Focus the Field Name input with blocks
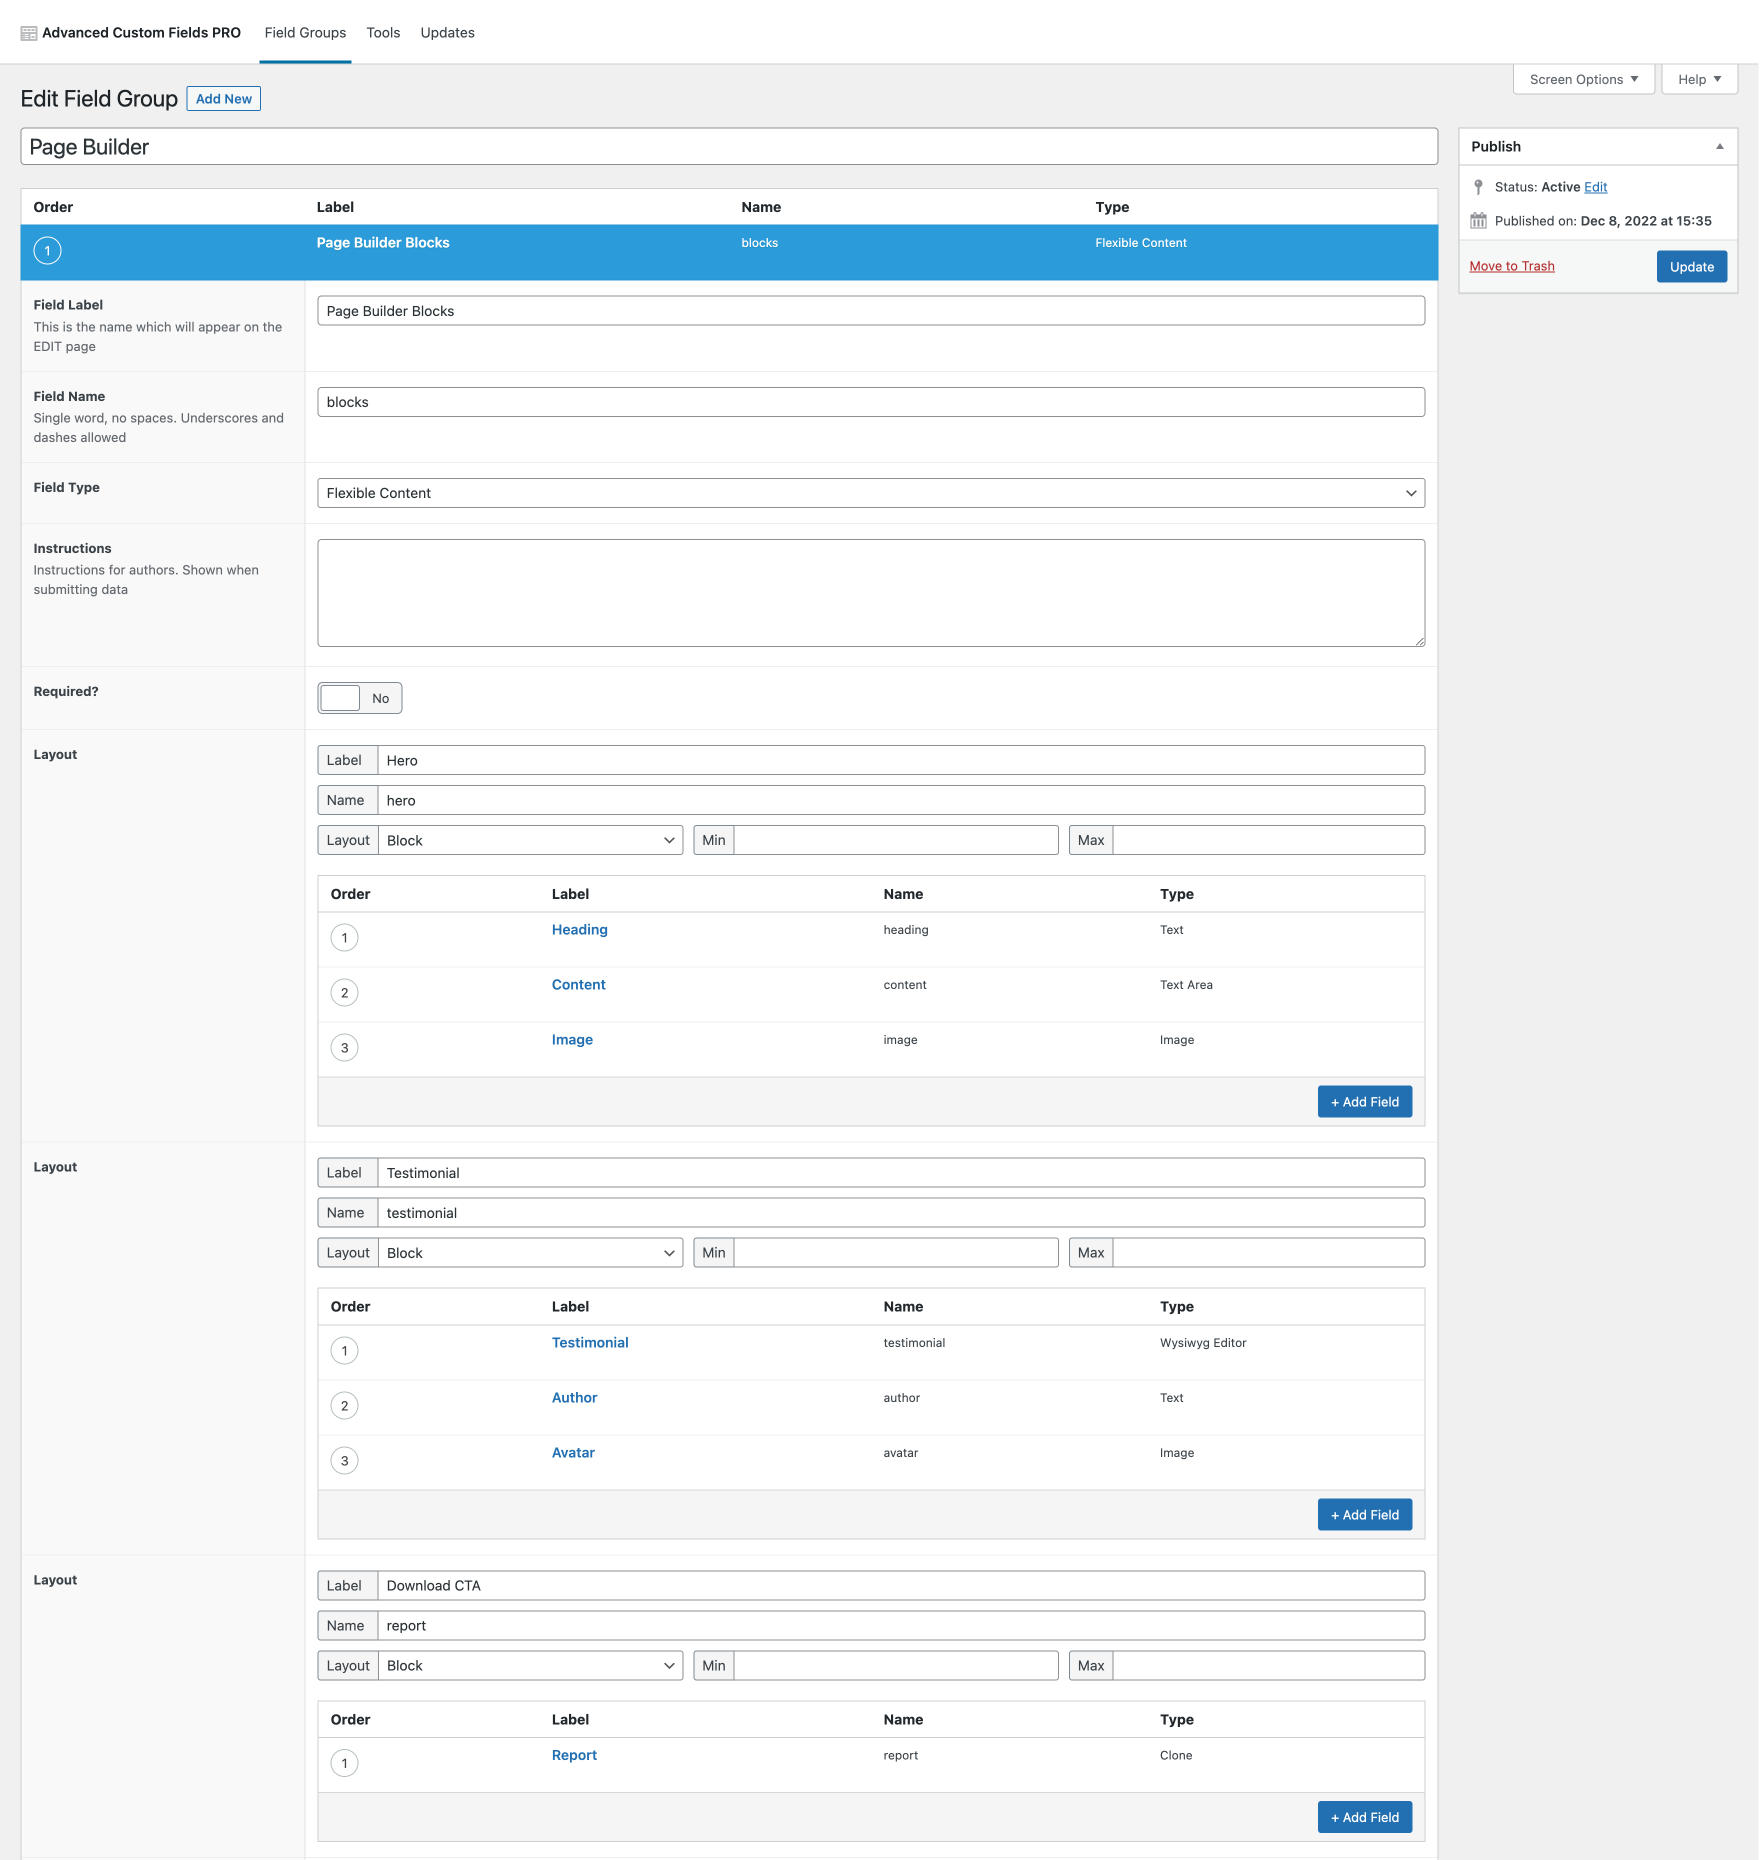1761x1860 pixels. coord(871,402)
